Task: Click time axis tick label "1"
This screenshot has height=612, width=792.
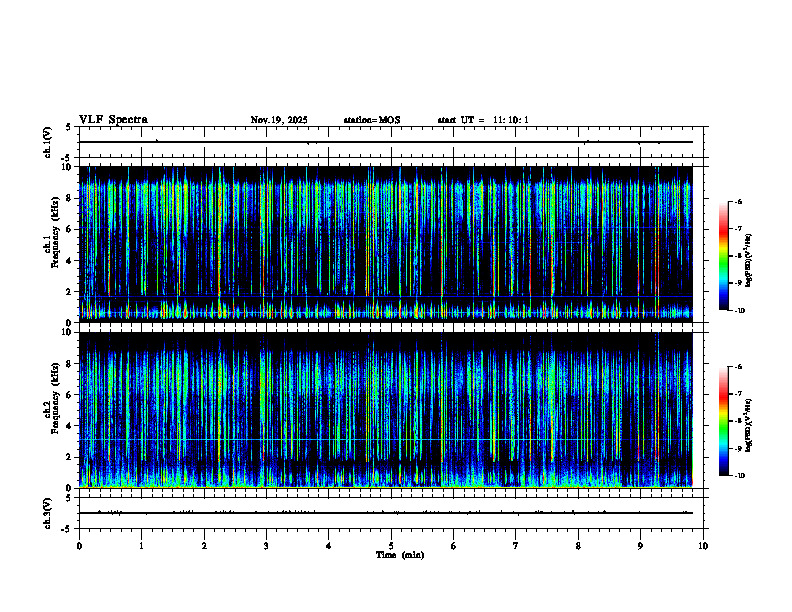Action: [141, 546]
